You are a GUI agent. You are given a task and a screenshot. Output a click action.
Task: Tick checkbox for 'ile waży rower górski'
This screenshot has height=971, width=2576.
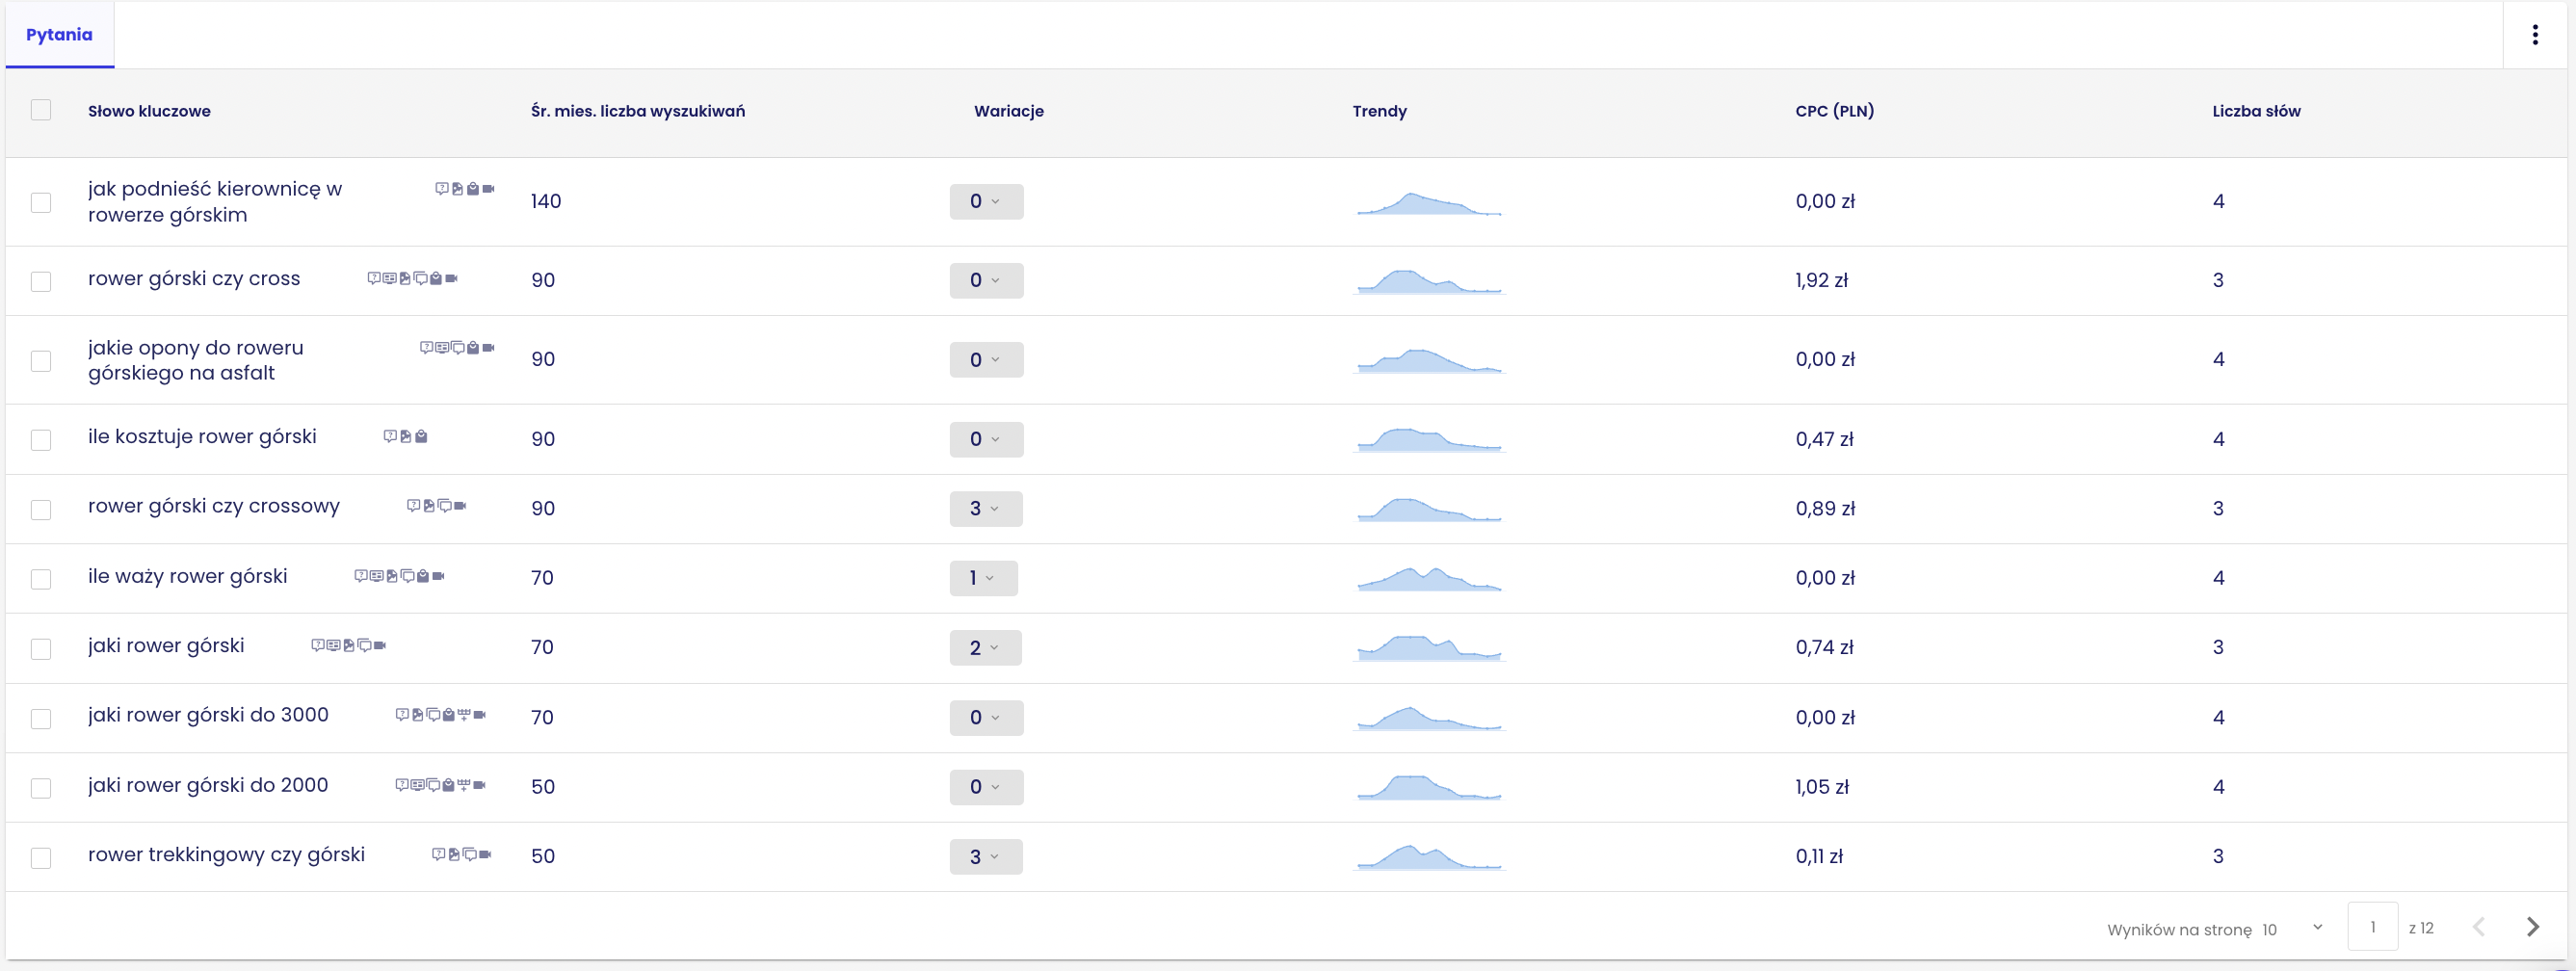coord(41,579)
